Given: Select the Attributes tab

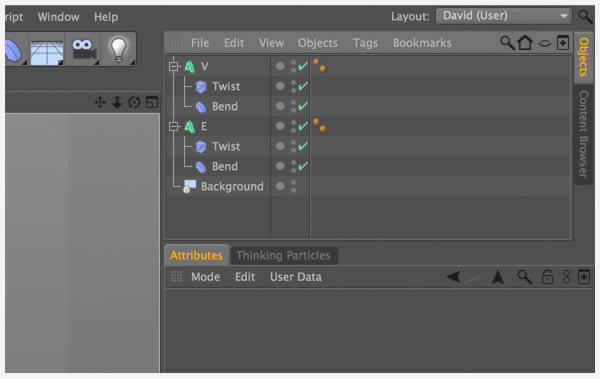Looking at the screenshot, I should [x=196, y=255].
